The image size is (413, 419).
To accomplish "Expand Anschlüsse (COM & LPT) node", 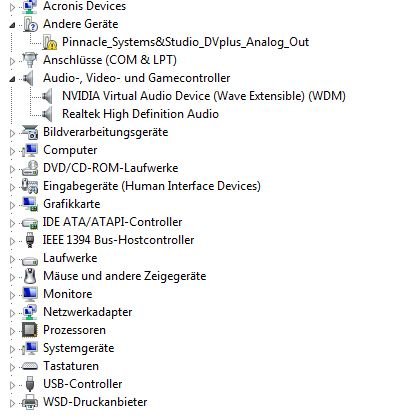I will tap(12, 61).
